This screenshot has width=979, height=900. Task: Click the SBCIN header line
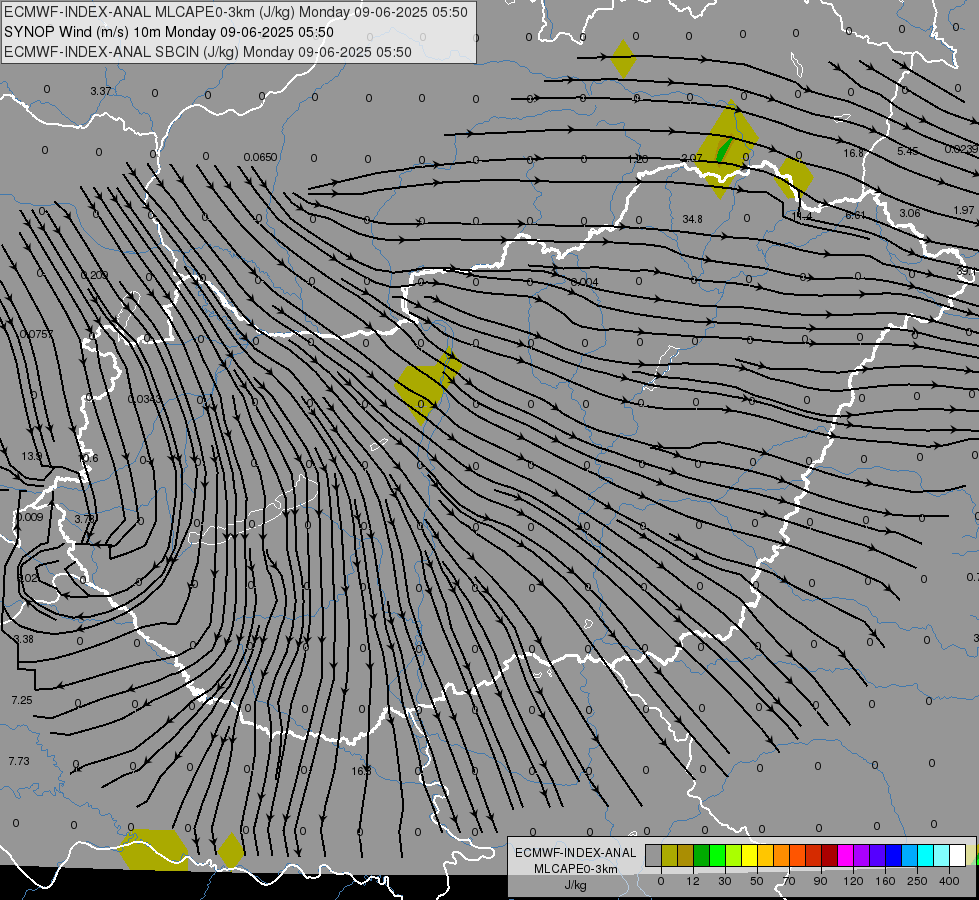click(208, 52)
